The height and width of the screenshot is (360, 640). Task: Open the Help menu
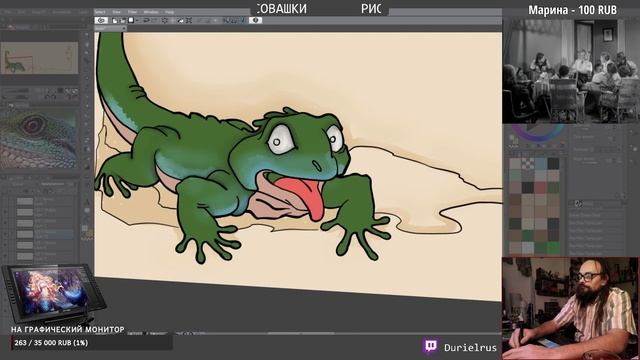(169, 12)
